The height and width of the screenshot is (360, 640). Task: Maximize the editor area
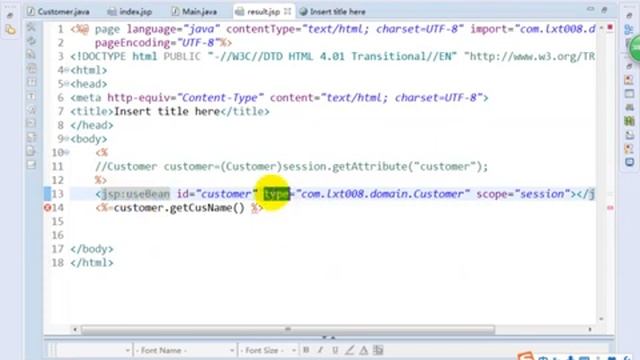pos(604,9)
